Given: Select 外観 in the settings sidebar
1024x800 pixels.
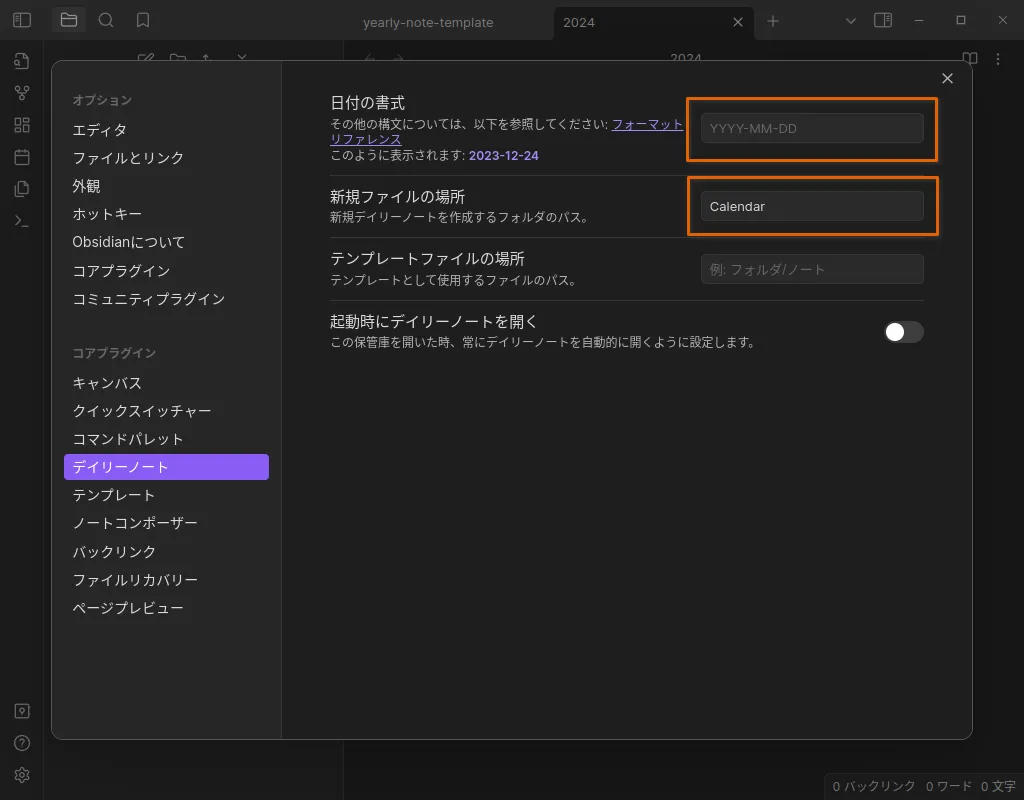Looking at the screenshot, I should [86, 186].
